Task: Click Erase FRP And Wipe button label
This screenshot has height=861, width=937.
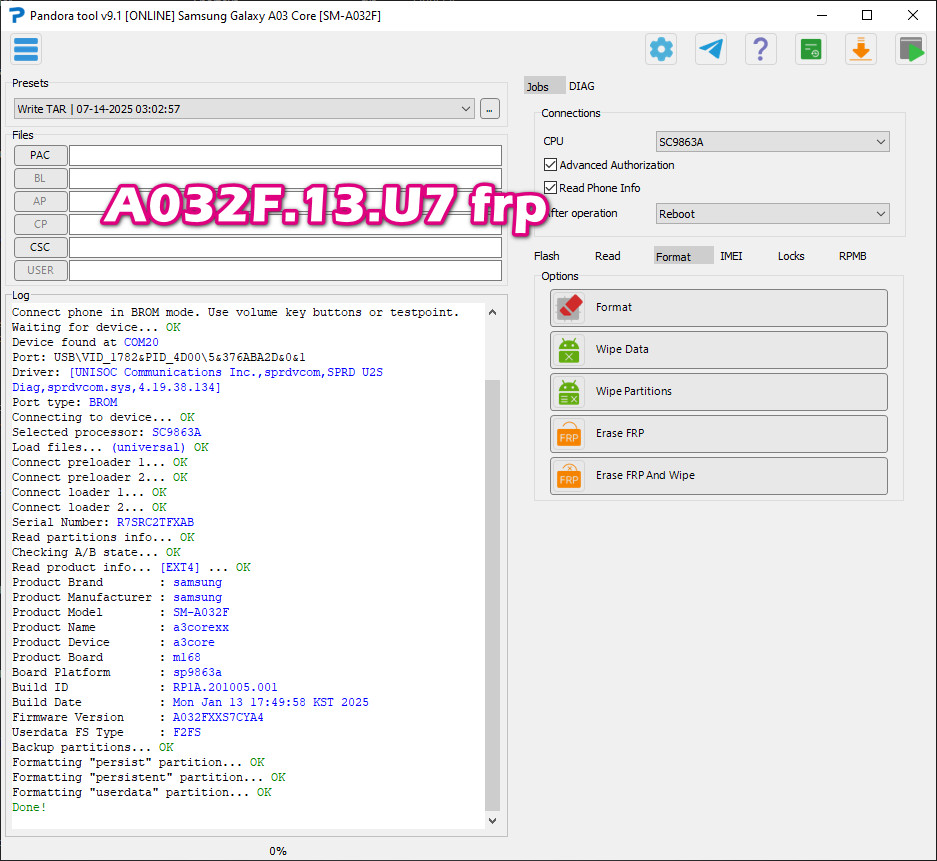Action: pyautogui.click(x=645, y=475)
